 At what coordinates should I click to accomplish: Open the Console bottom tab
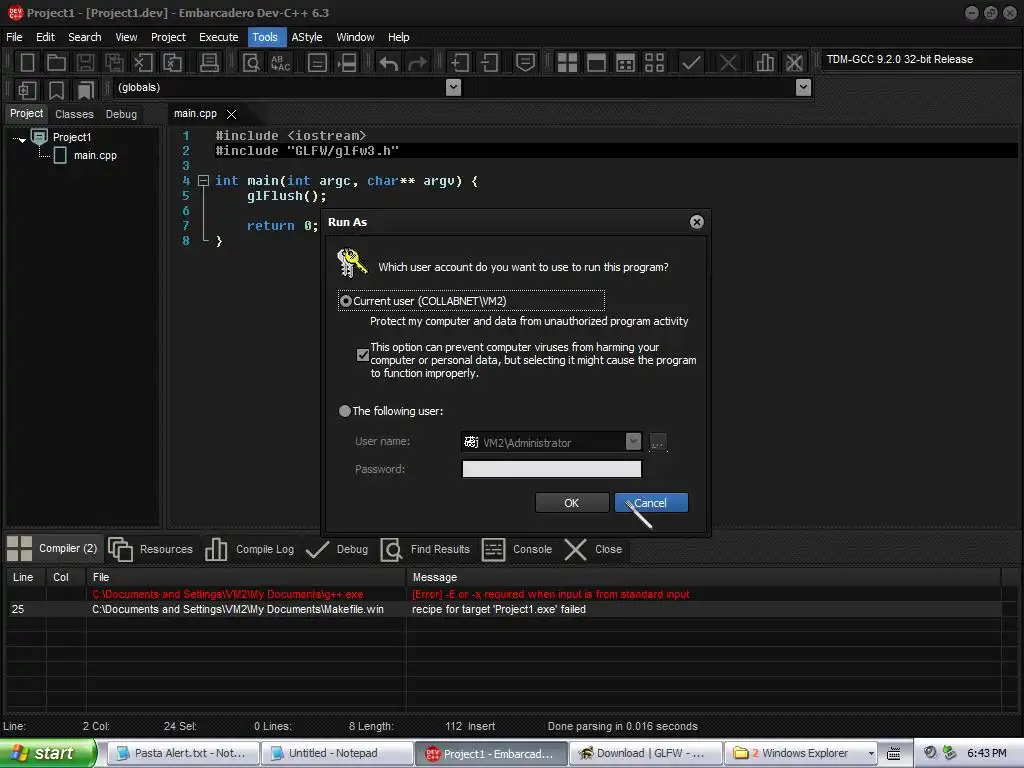point(517,549)
